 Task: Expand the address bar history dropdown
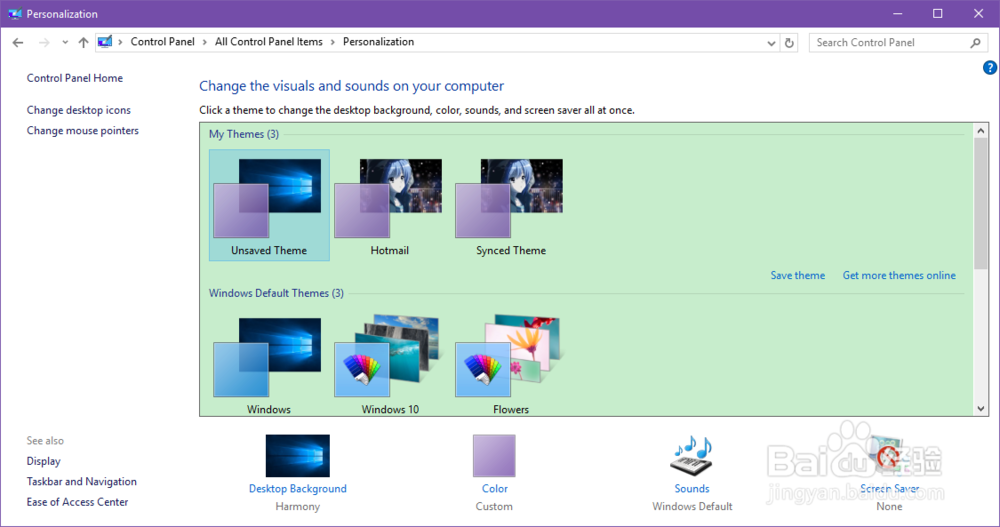pos(771,43)
